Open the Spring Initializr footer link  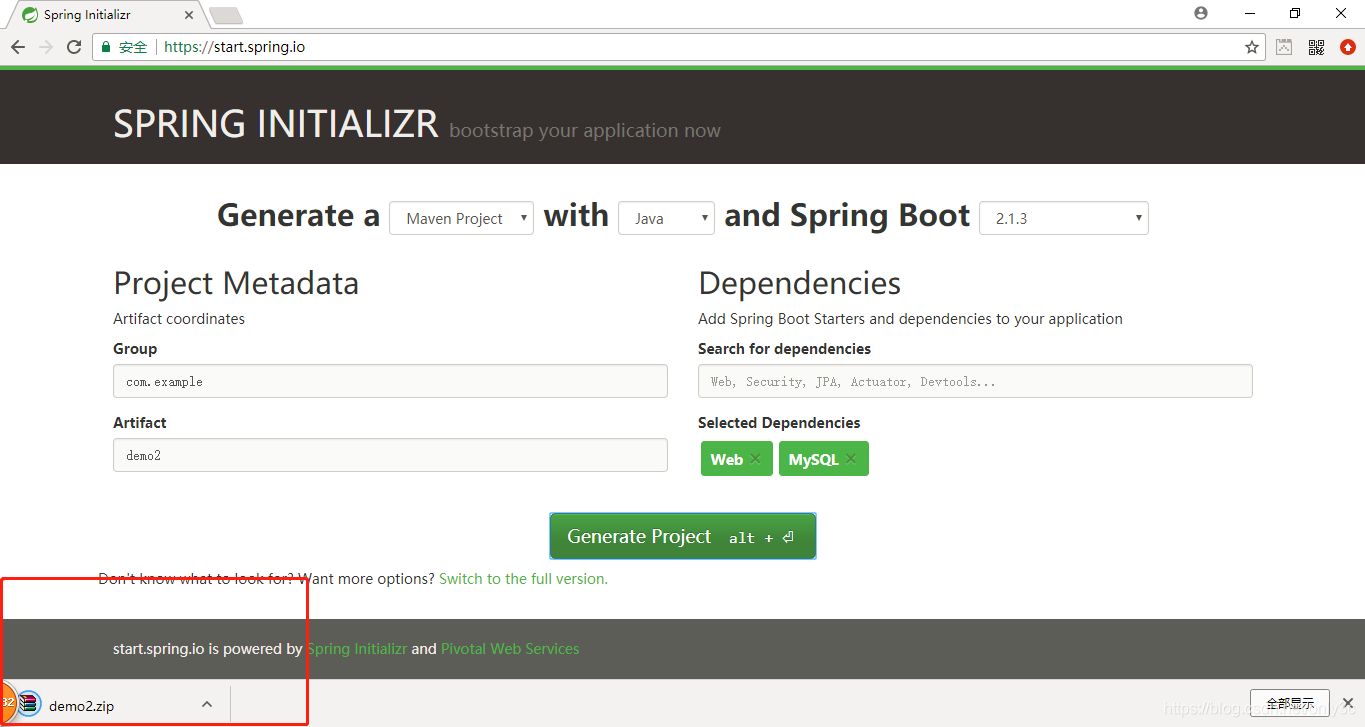(x=357, y=649)
